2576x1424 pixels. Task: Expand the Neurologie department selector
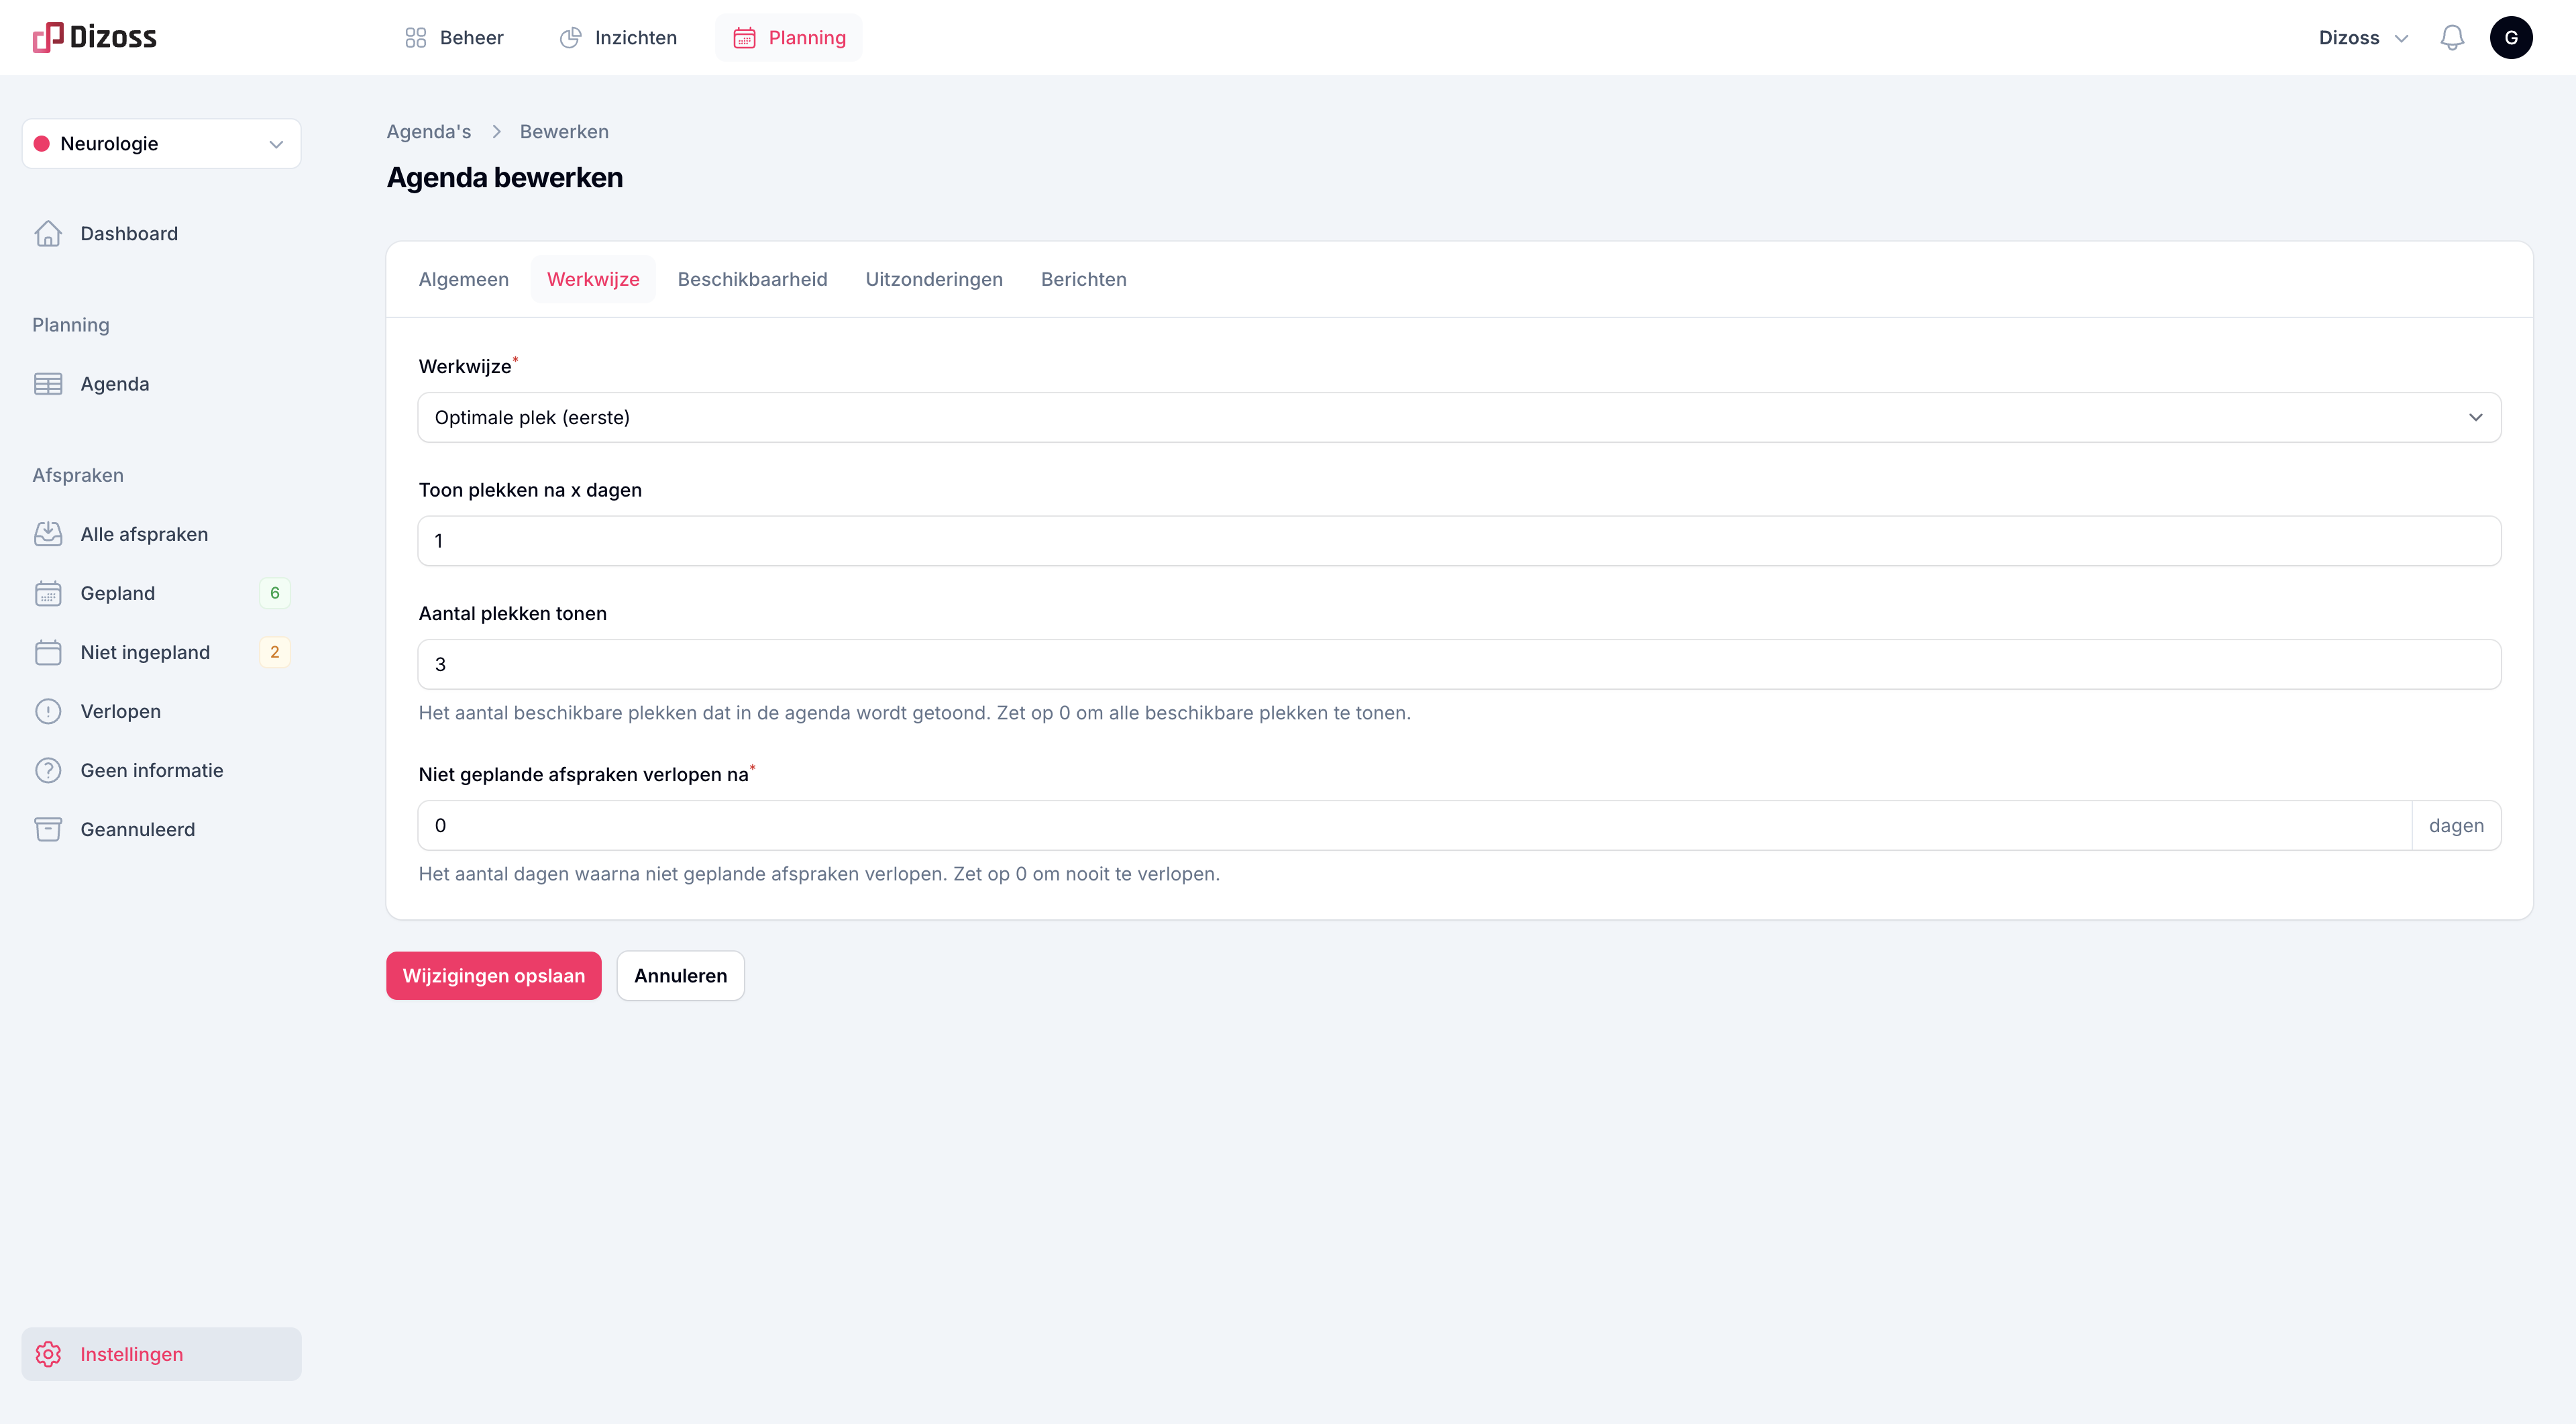click(x=161, y=144)
